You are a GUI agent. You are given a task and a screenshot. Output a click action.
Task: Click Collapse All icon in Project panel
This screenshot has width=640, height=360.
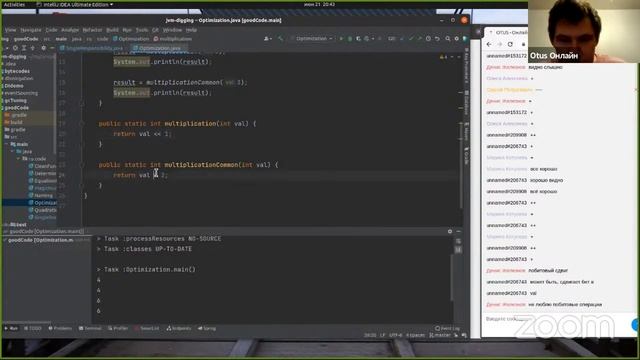click(x=33, y=48)
